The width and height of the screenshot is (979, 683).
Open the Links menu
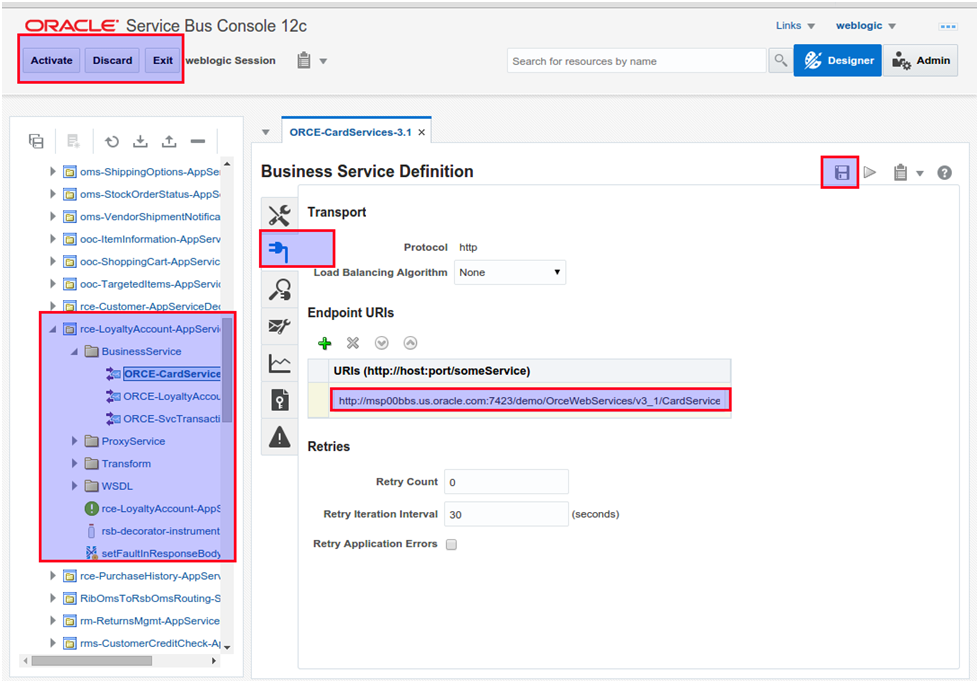click(795, 26)
